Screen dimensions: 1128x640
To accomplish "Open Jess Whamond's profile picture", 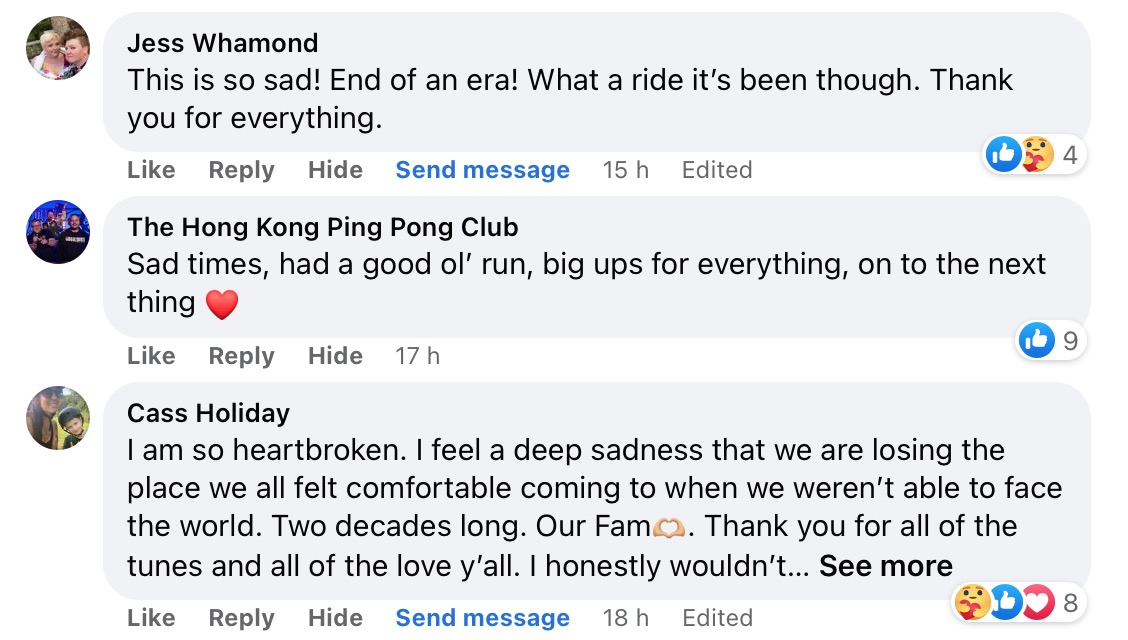I will pyautogui.click(x=58, y=48).
